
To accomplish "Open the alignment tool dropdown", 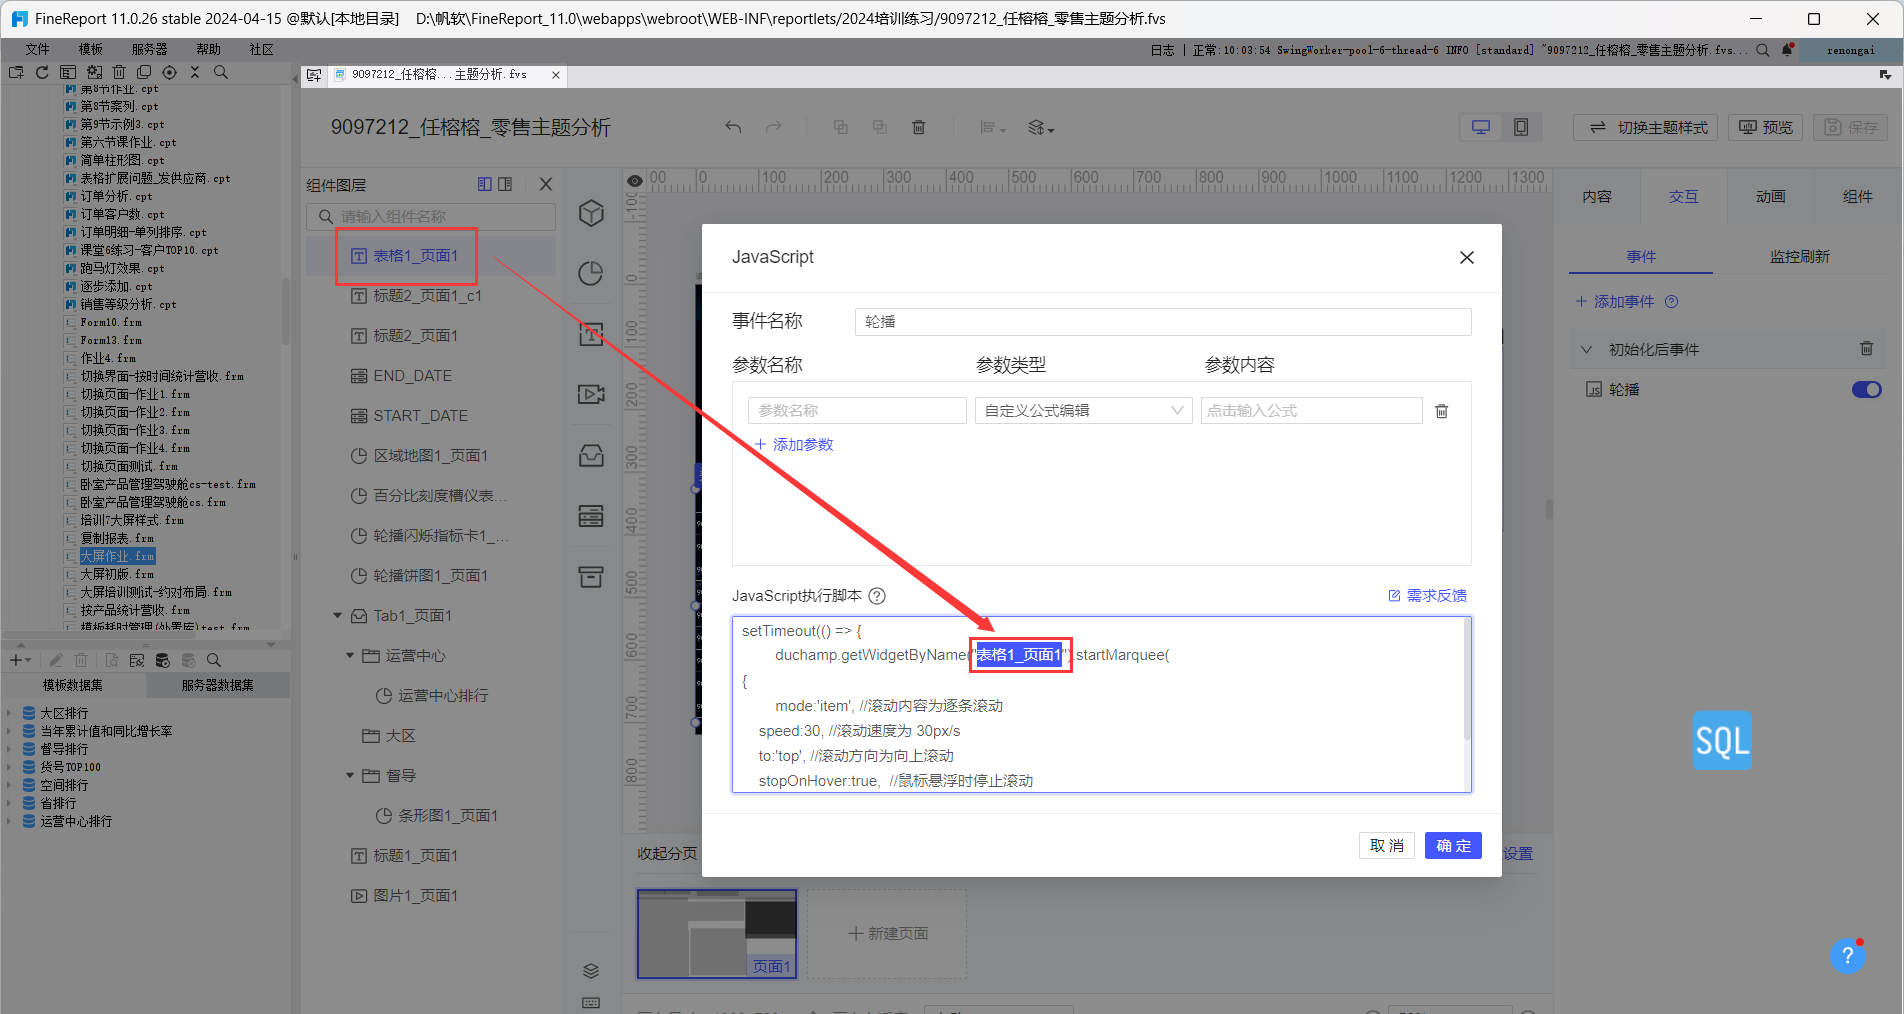I will (x=992, y=127).
